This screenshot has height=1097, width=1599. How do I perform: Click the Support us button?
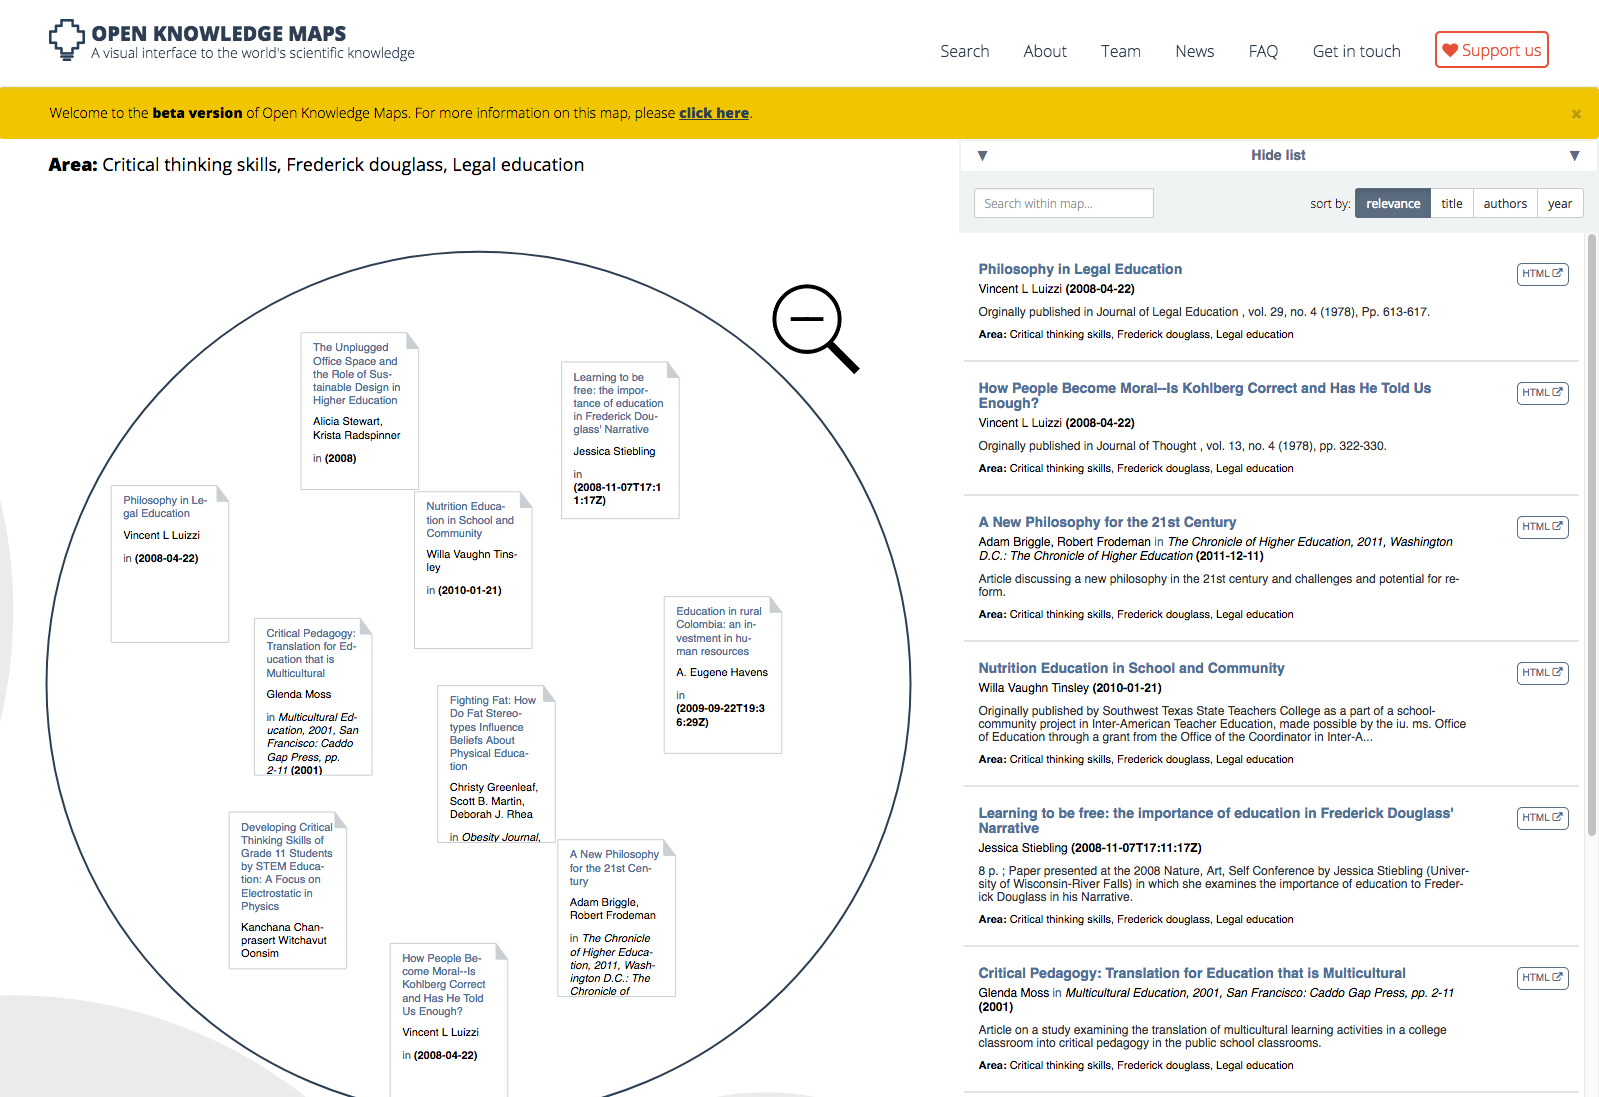(x=1491, y=50)
